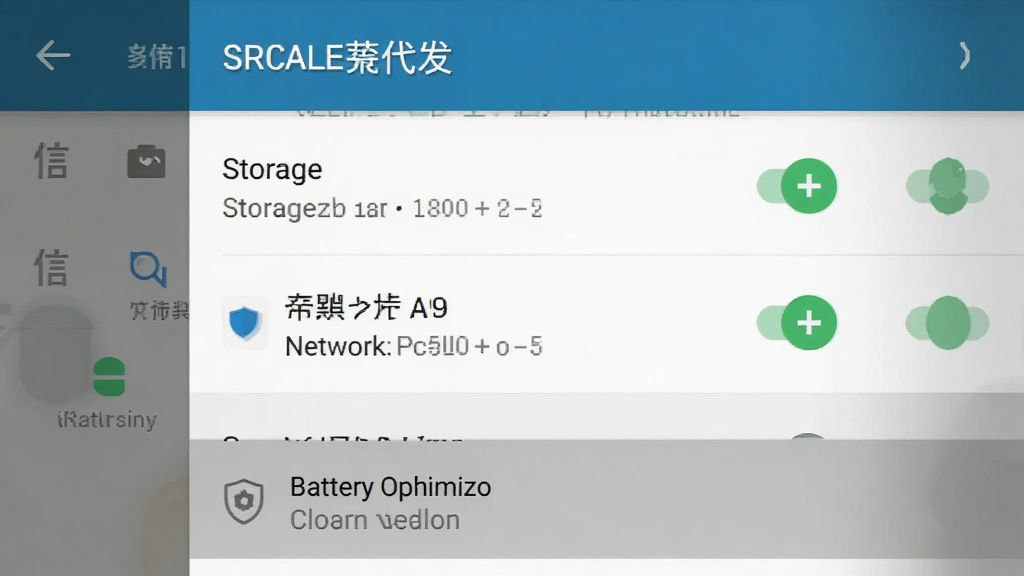Tap the green iRatlrsiny app icon
Screen dimensions: 1024x576
(109, 377)
